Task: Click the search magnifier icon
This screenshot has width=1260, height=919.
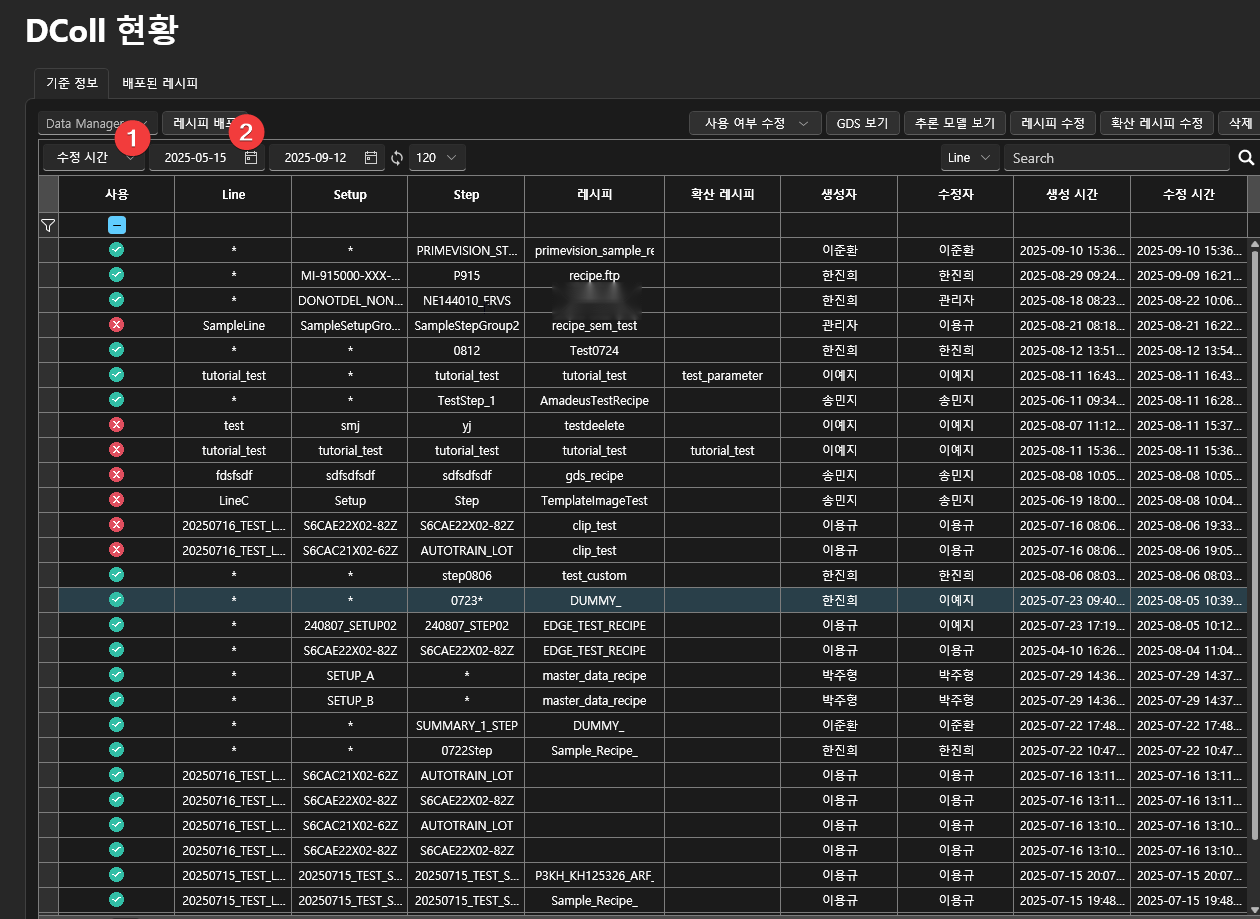Action: pos(1245,158)
